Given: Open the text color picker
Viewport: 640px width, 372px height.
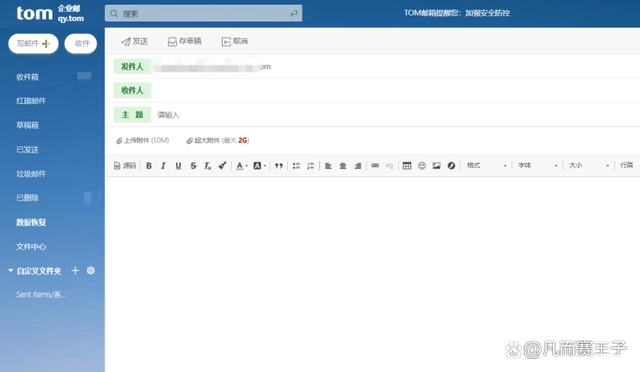Looking at the screenshot, I should click(x=242, y=165).
